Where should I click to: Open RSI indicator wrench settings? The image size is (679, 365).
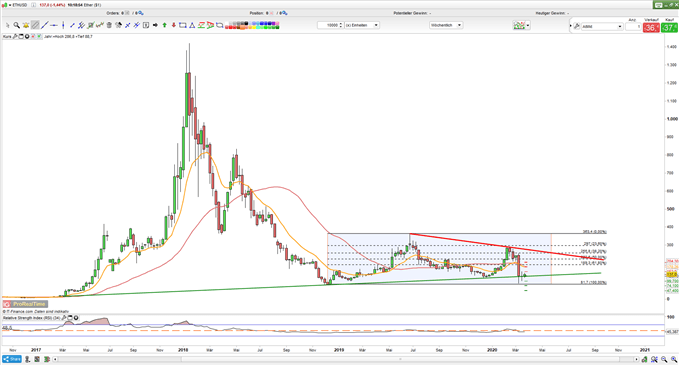pos(63,318)
